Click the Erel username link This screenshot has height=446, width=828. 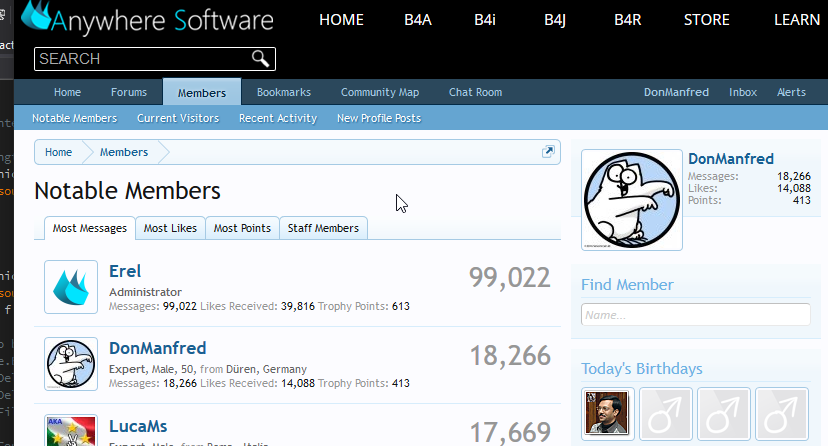pyautogui.click(x=125, y=271)
